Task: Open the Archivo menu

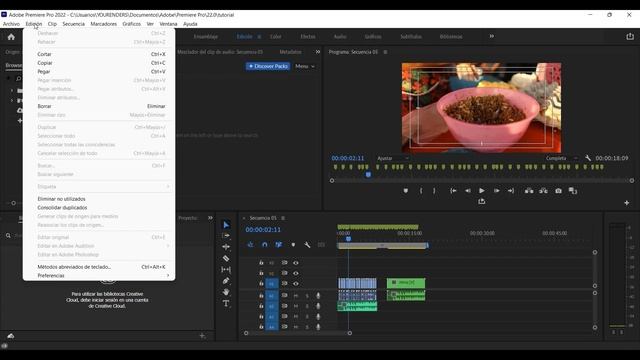Action: (x=11, y=24)
